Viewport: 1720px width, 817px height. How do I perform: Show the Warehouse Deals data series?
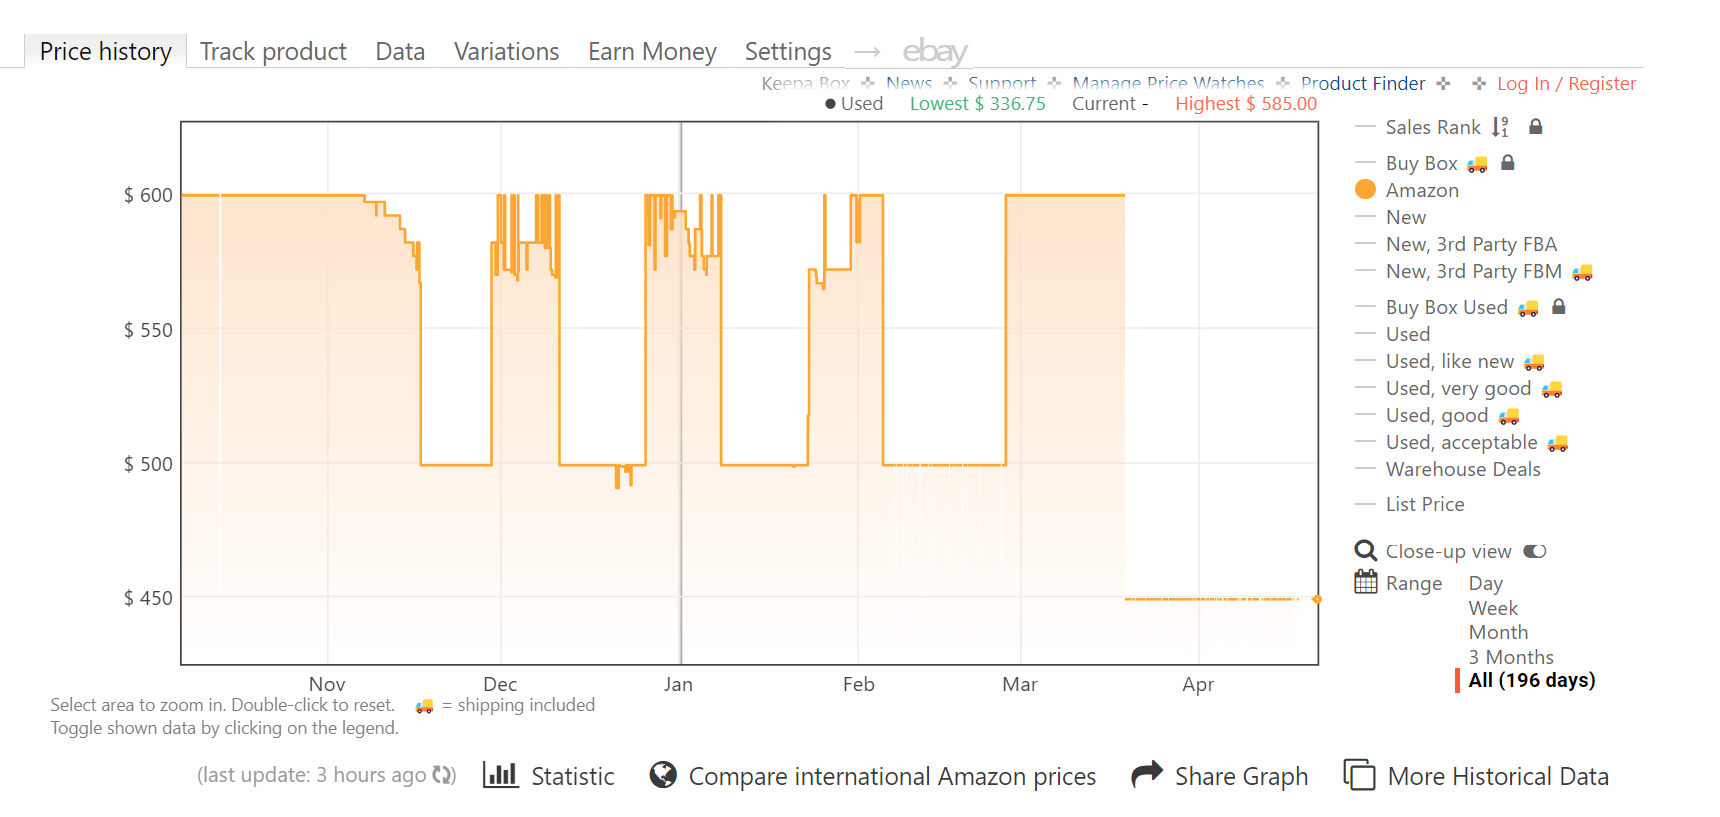pos(1462,469)
